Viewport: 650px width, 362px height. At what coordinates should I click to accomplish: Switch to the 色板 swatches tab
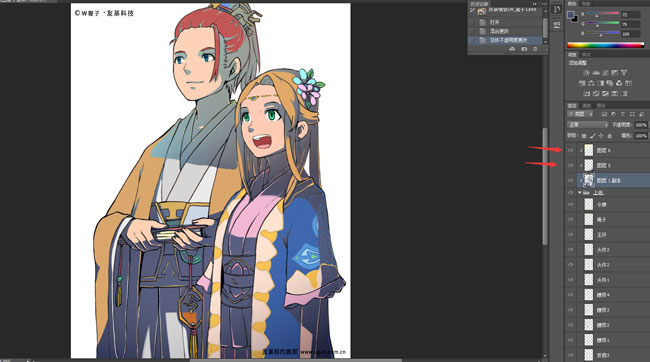[x=586, y=3]
